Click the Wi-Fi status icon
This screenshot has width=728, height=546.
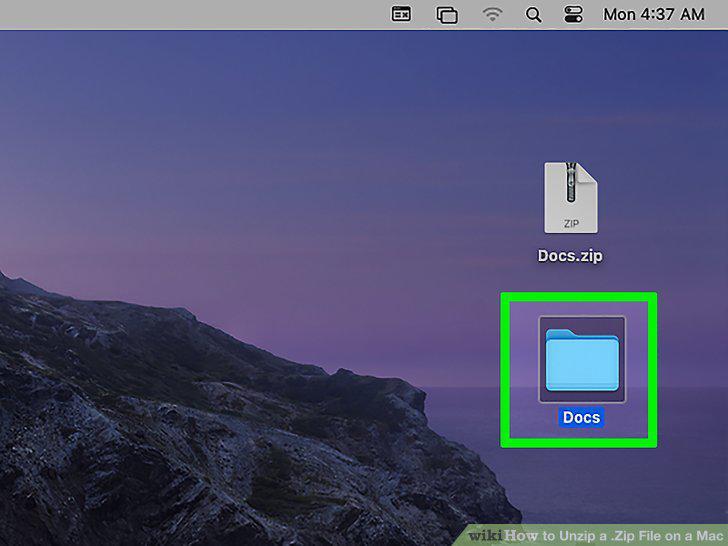(x=492, y=14)
